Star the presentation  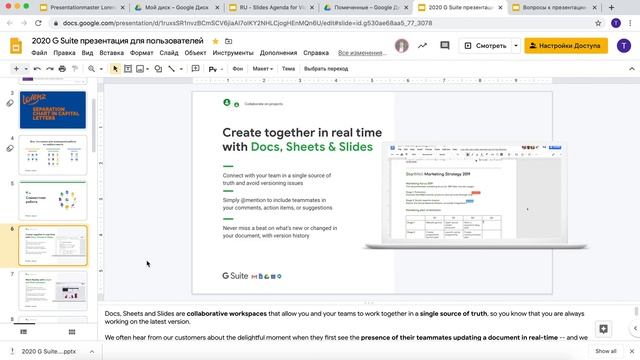tap(216, 41)
